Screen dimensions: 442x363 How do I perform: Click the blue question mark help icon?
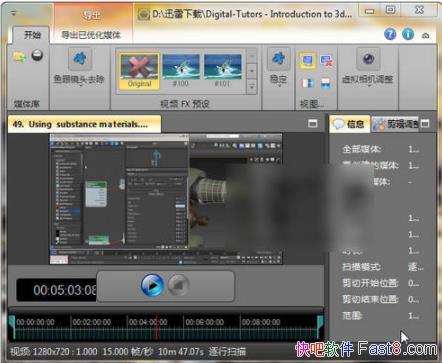tap(390, 34)
